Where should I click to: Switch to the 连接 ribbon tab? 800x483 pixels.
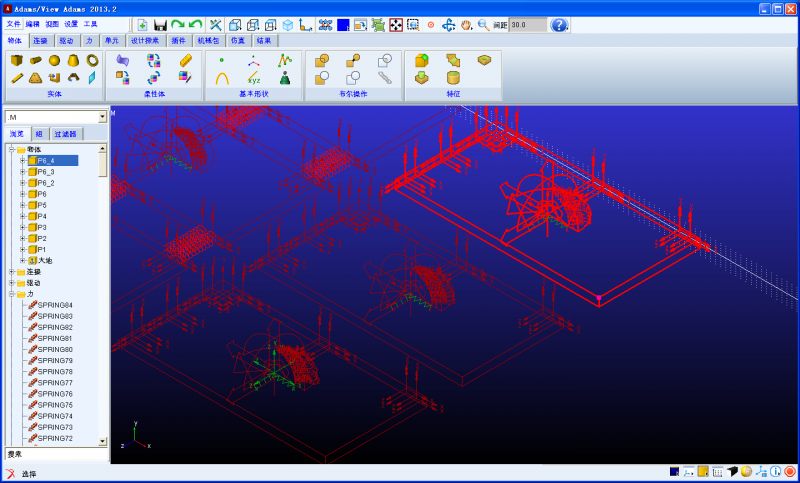[40, 41]
